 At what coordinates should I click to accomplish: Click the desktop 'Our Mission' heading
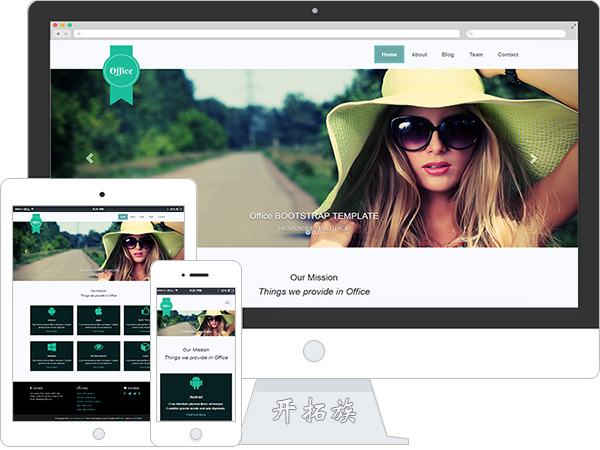tap(314, 277)
